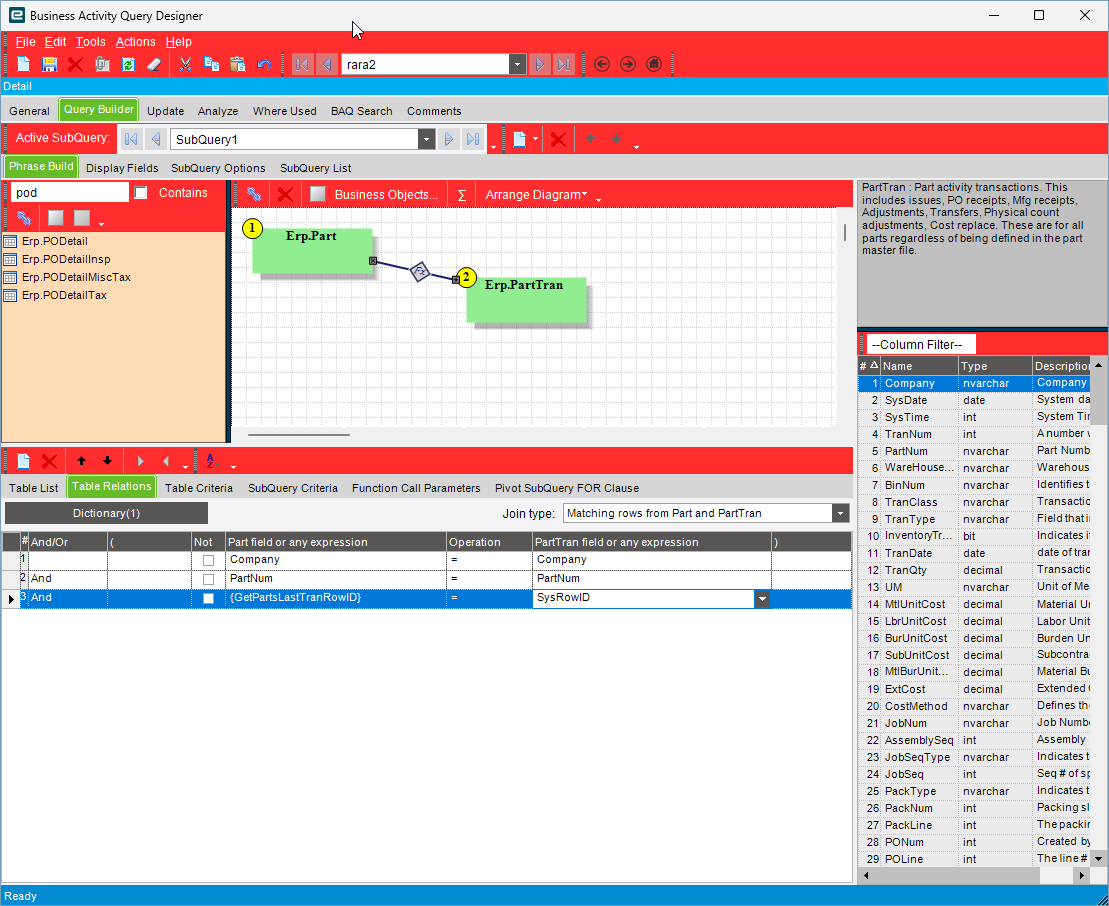Click link tables icon in diagram toolbar

click(254, 194)
